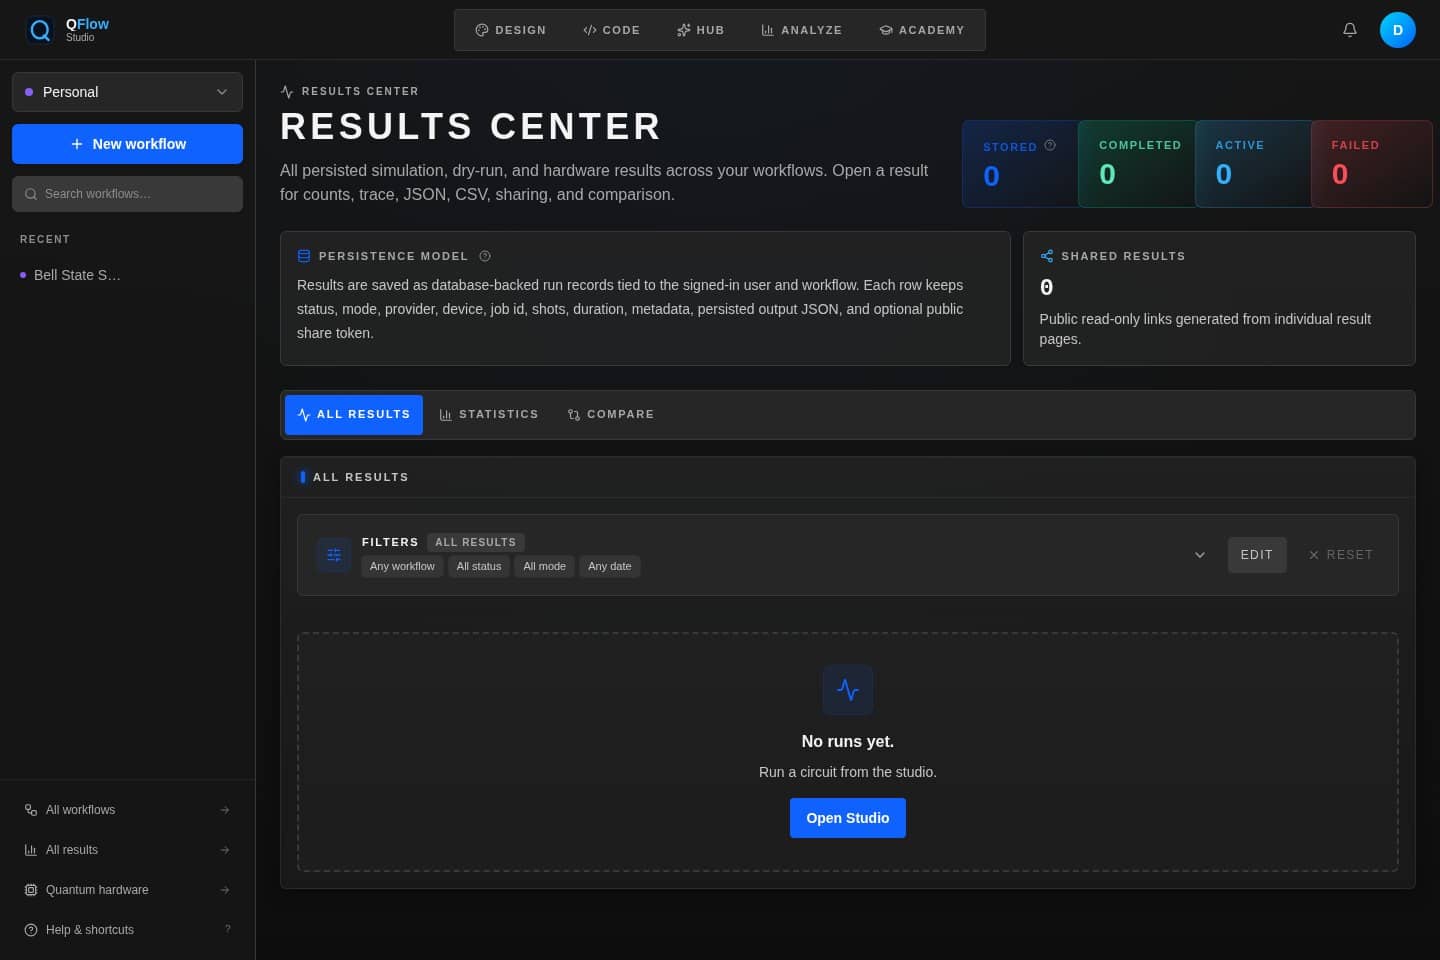Switch to the STATISTICS tab
The width and height of the screenshot is (1440, 960).
click(x=489, y=415)
